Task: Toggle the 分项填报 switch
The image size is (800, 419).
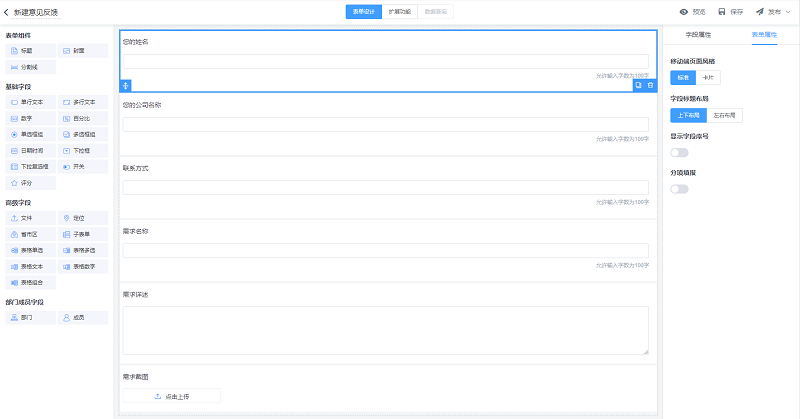Action: coord(679,188)
